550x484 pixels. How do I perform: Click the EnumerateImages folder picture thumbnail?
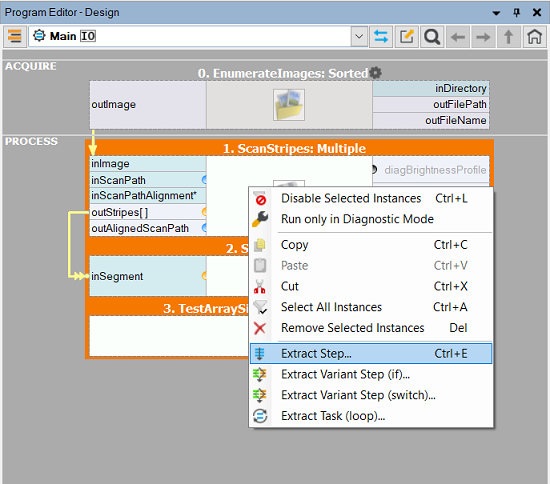[289, 105]
